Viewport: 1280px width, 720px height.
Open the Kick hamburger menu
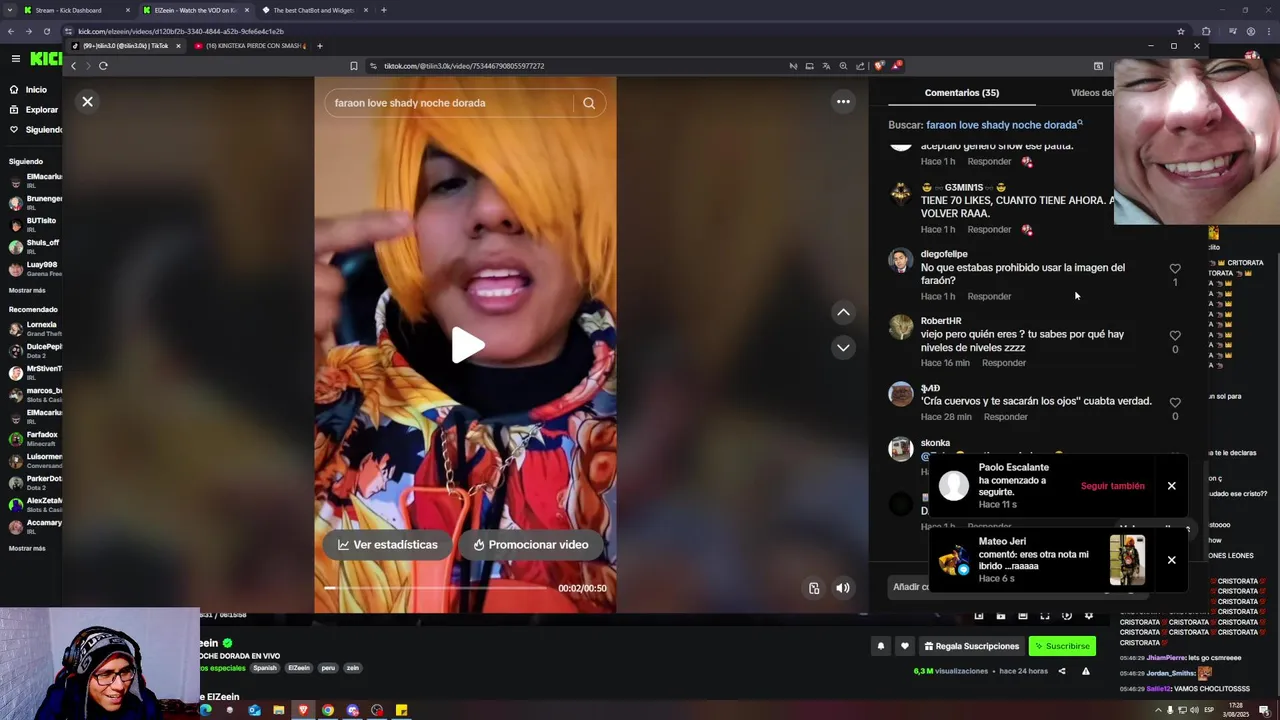[x=15, y=59]
